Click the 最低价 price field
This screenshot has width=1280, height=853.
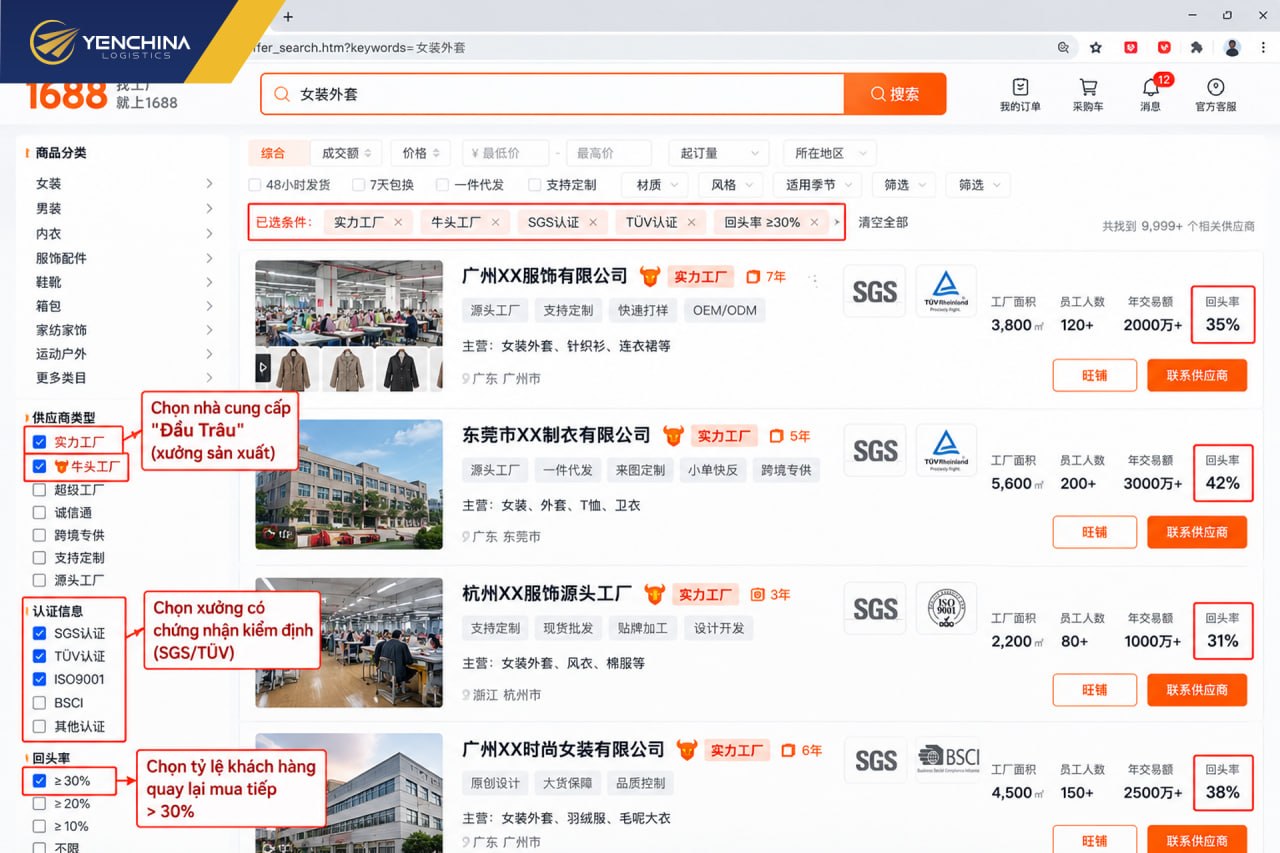[506, 153]
